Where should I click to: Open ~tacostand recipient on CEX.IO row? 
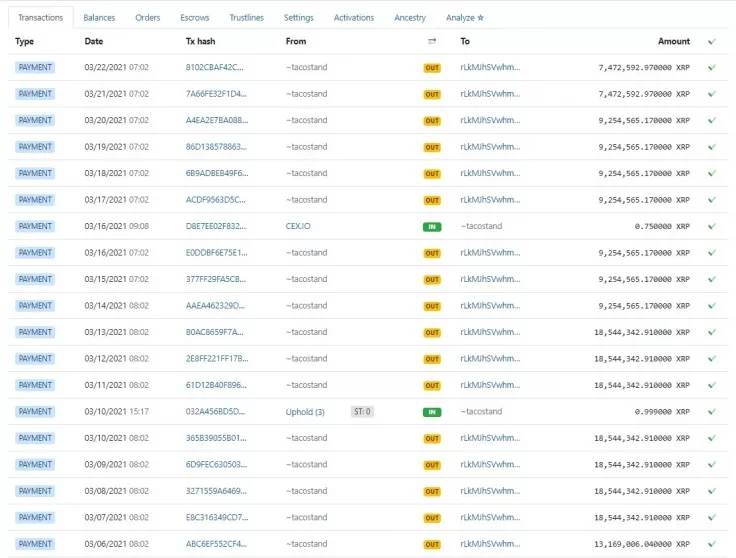point(481,226)
